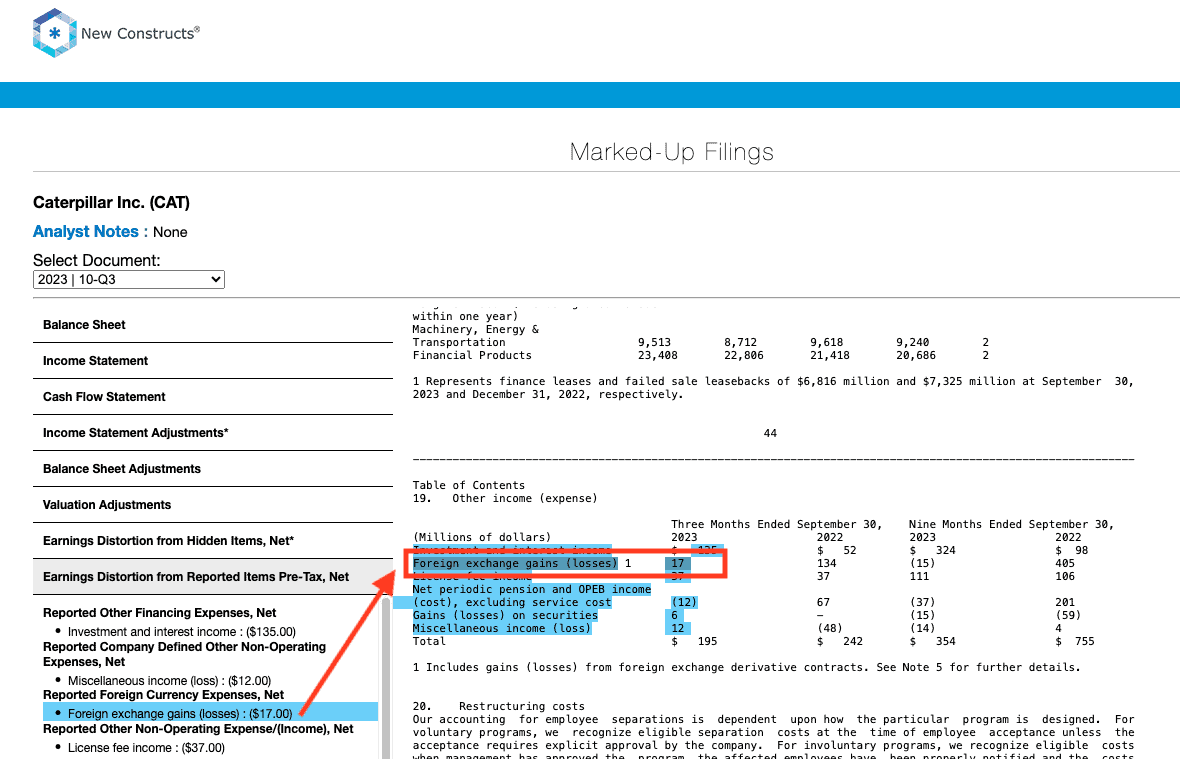Select the Balance Sheet tab
Screen dimensions: 1180x759
pos(213,325)
